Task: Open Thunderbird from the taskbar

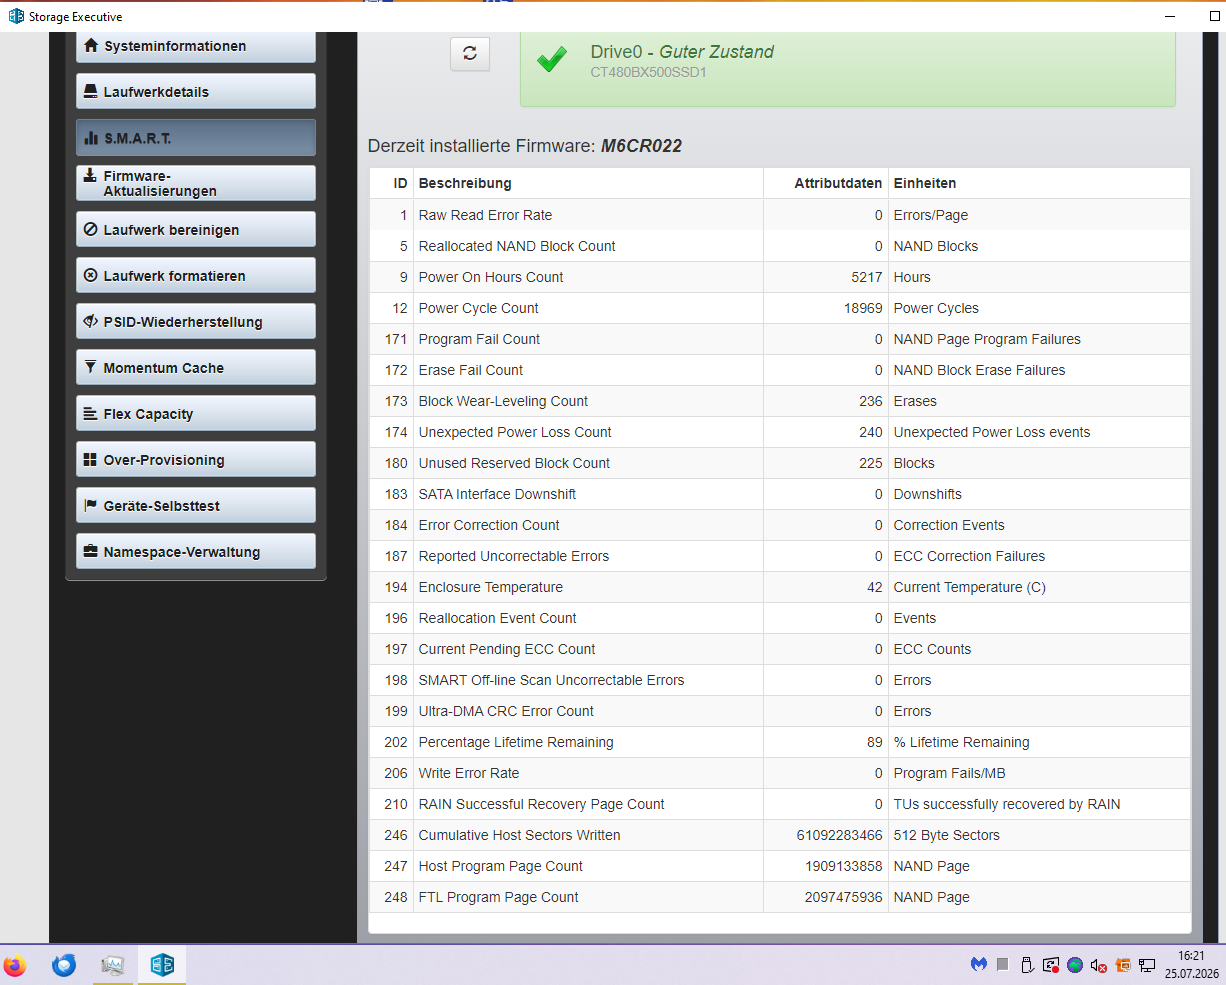Action: tap(64, 965)
